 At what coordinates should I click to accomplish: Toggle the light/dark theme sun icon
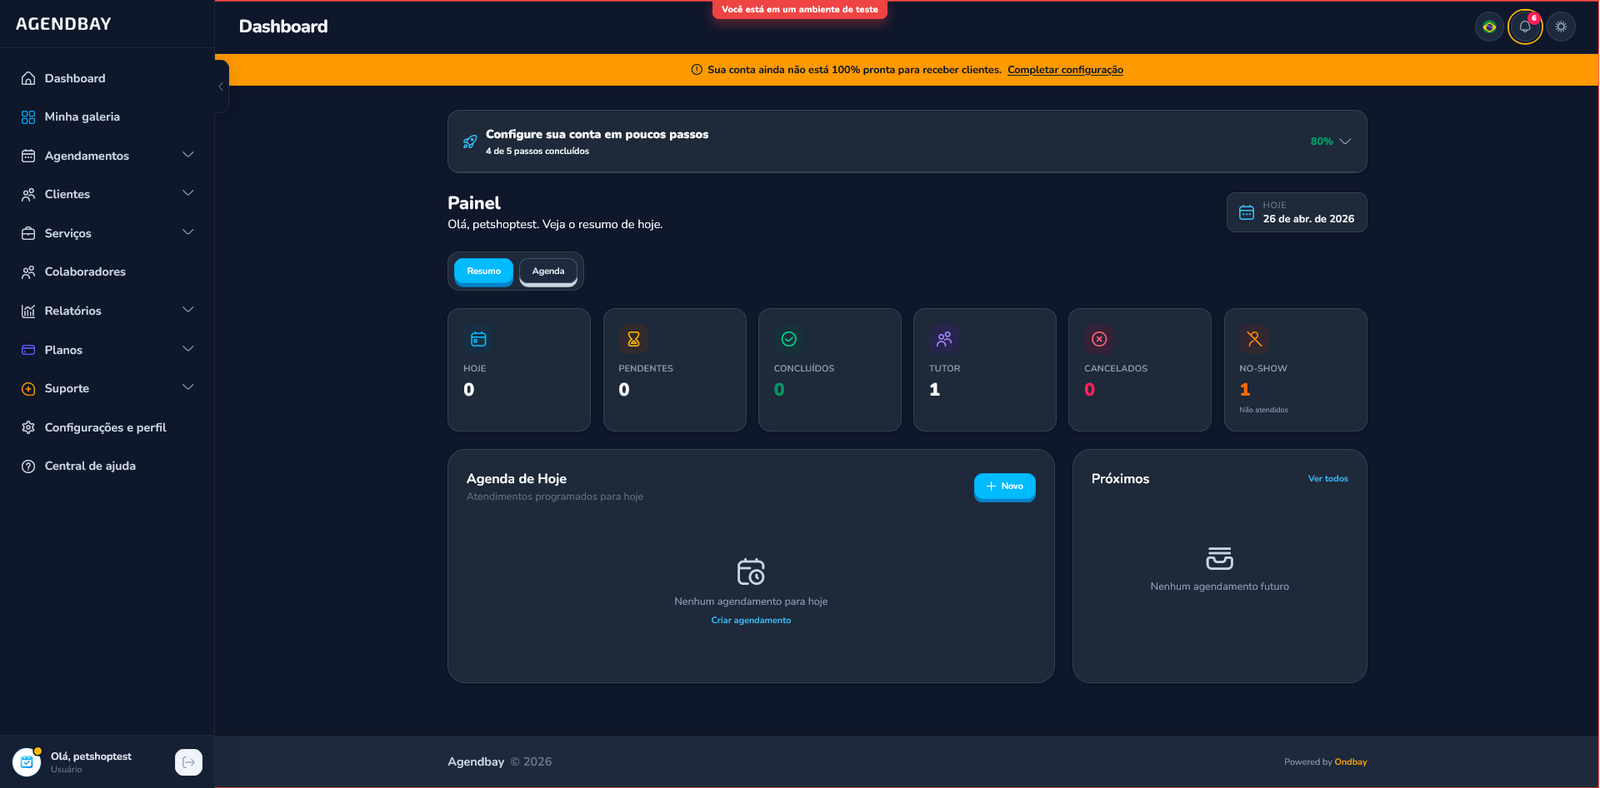point(1561,27)
